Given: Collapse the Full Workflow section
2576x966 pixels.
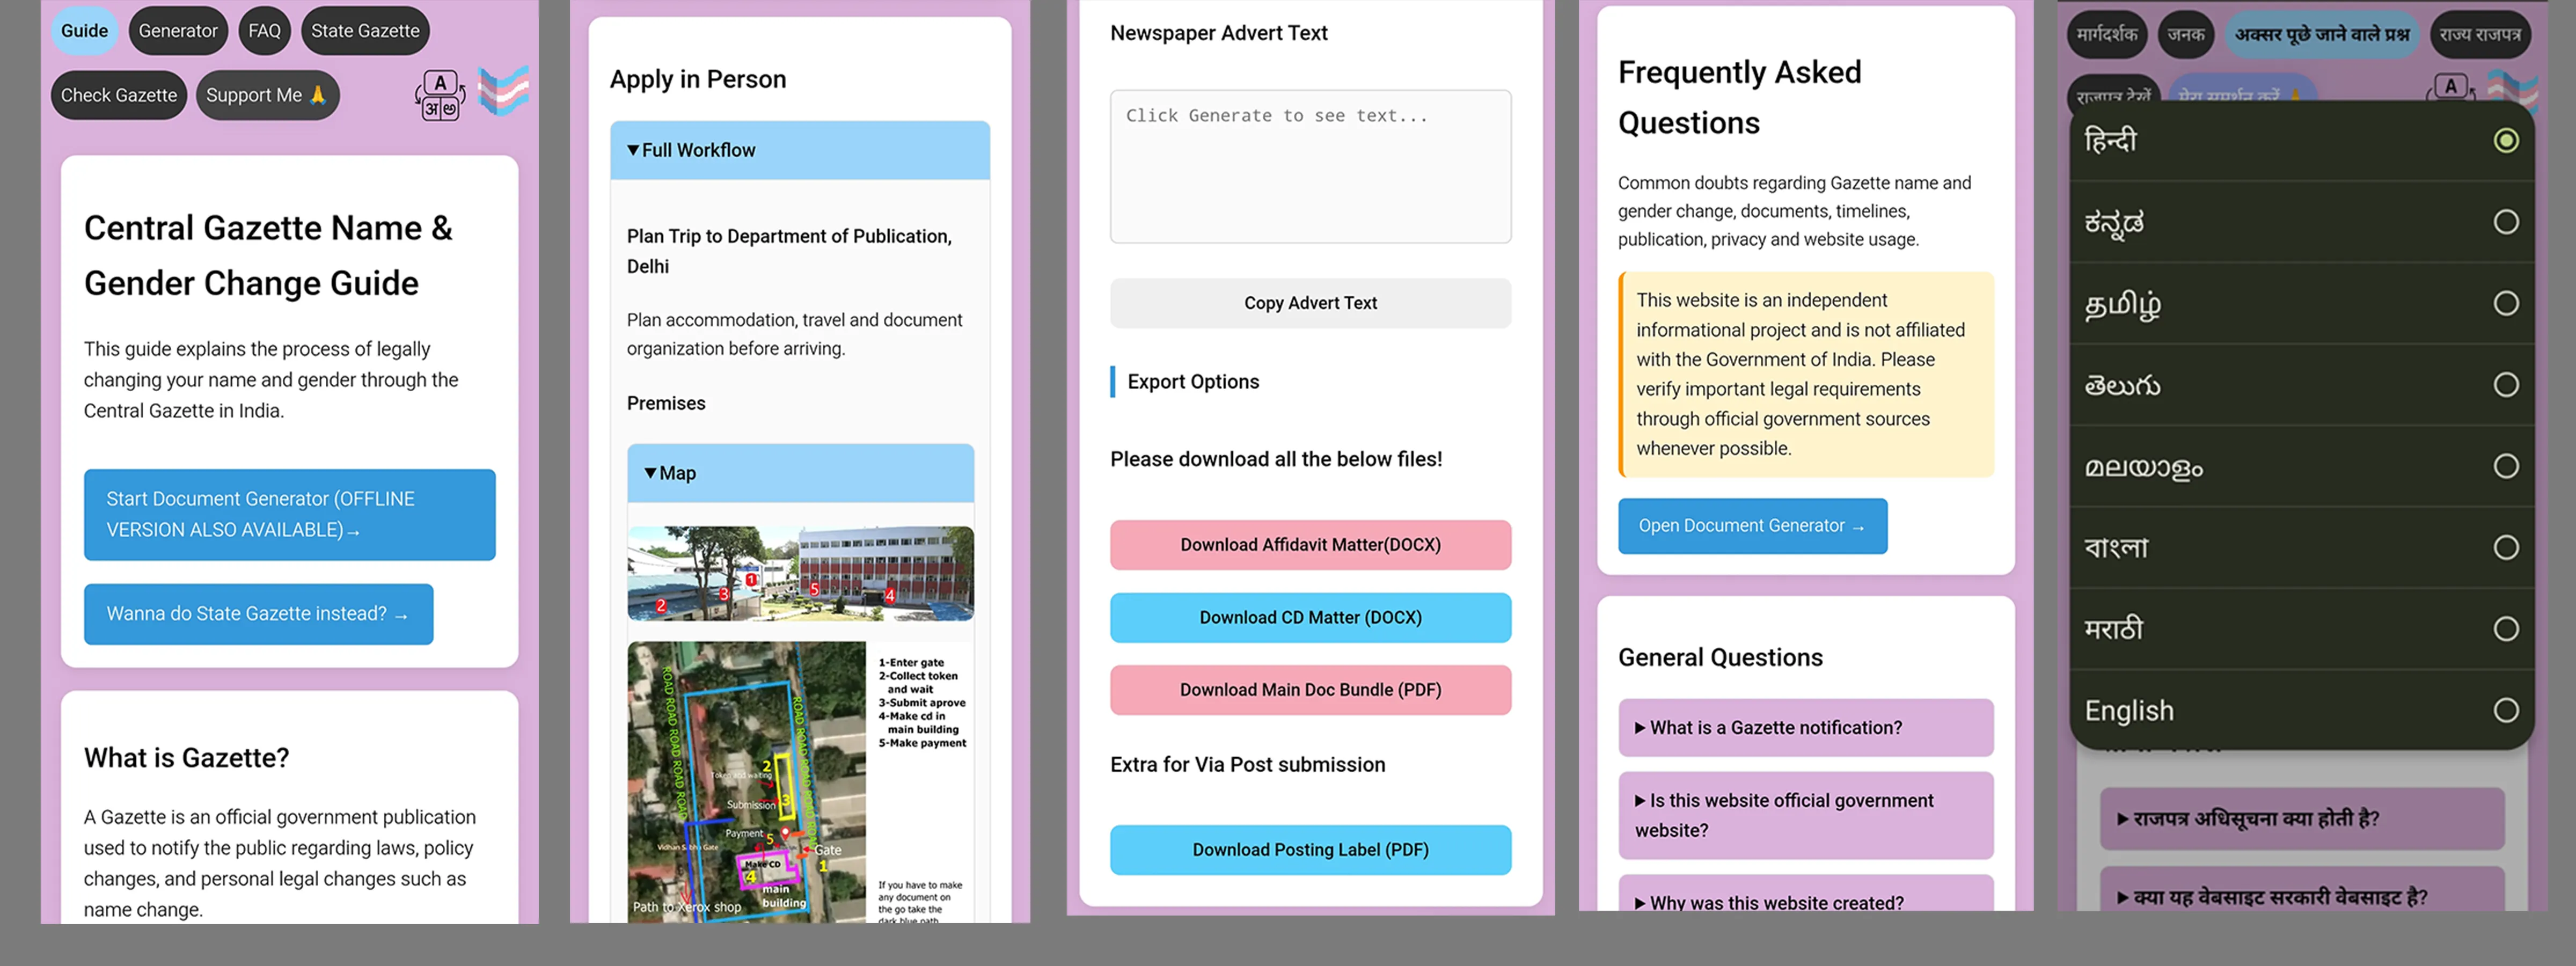Looking at the screenshot, I should (800, 150).
